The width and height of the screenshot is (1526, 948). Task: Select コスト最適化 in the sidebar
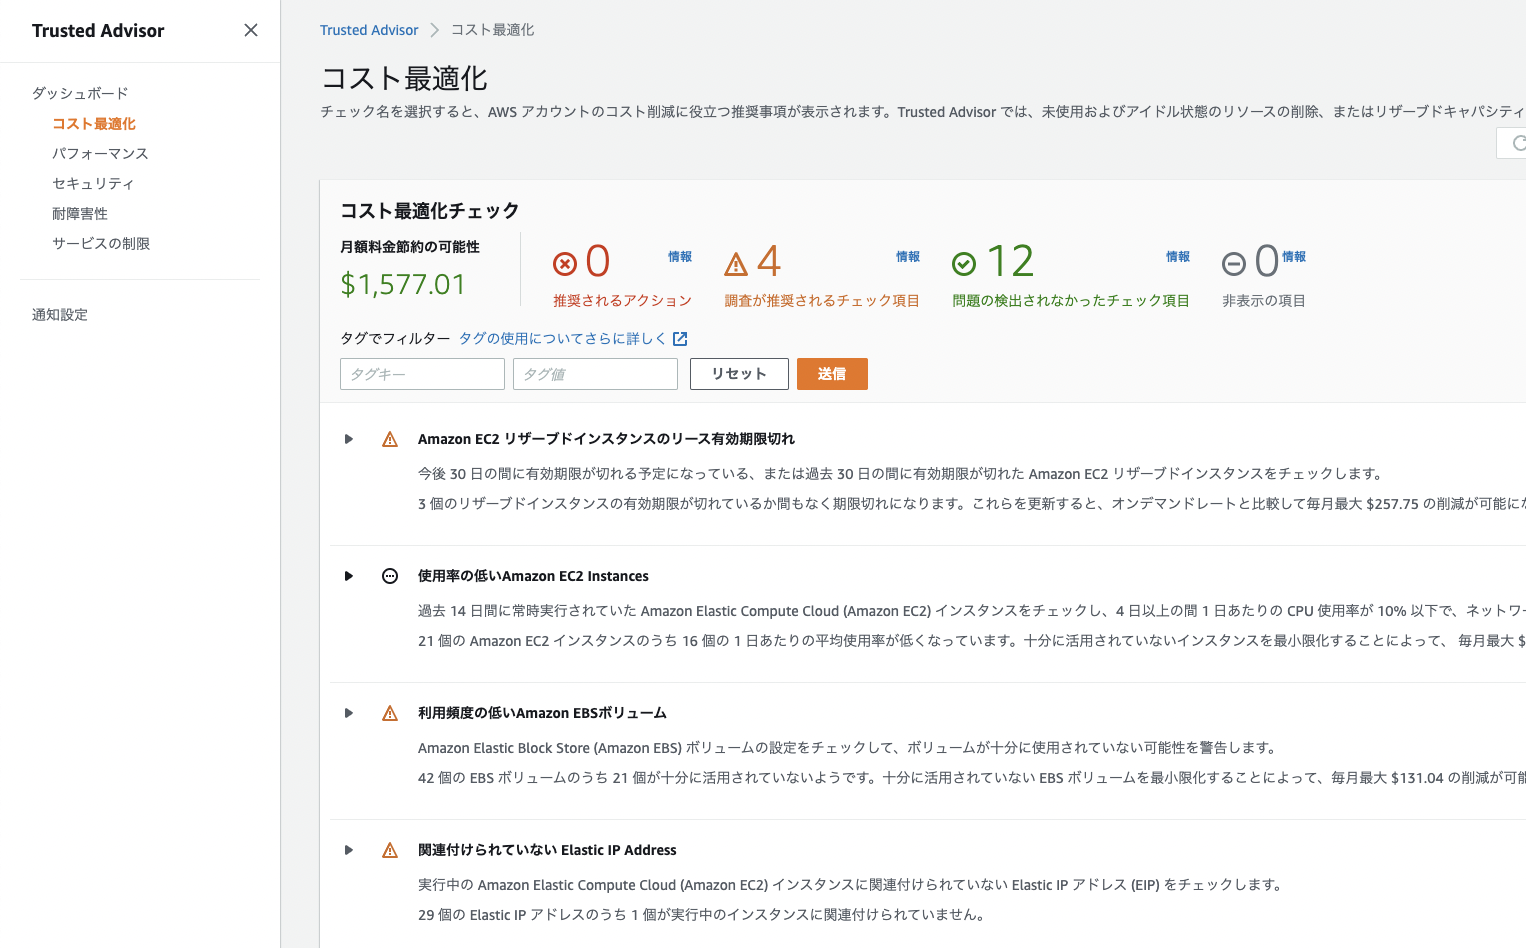[x=94, y=123]
